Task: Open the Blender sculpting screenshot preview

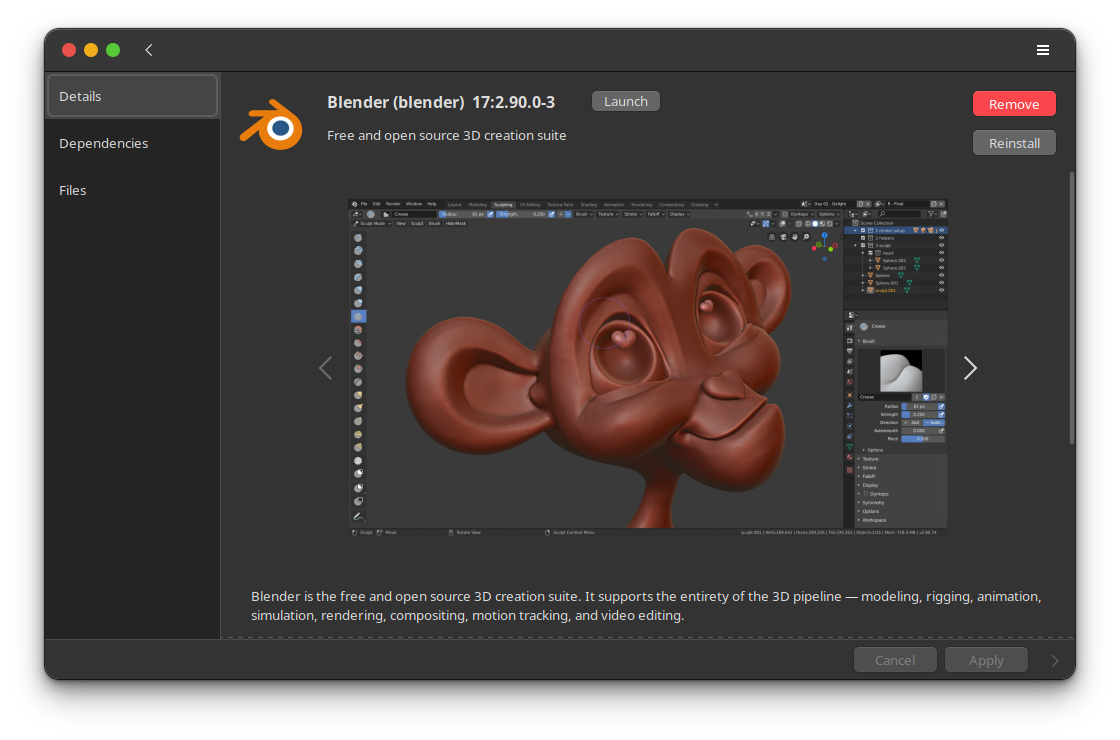Action: point(648,368)
